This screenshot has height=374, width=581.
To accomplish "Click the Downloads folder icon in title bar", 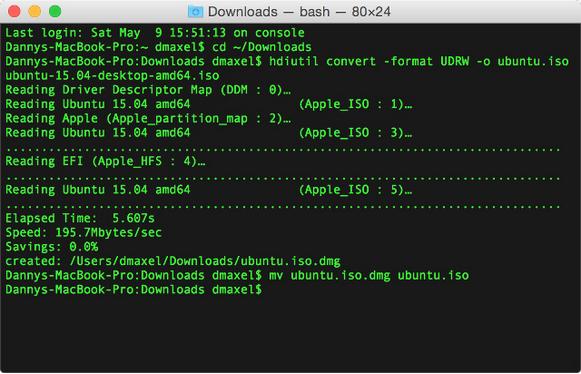I will point(195,11).
